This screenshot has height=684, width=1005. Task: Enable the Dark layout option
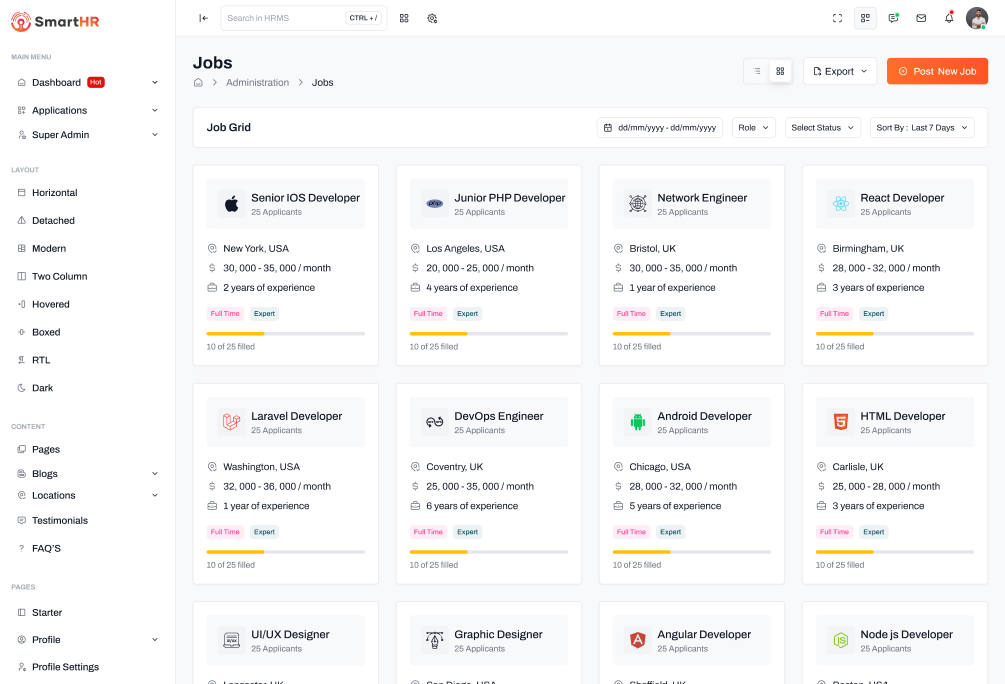[41, 388]
